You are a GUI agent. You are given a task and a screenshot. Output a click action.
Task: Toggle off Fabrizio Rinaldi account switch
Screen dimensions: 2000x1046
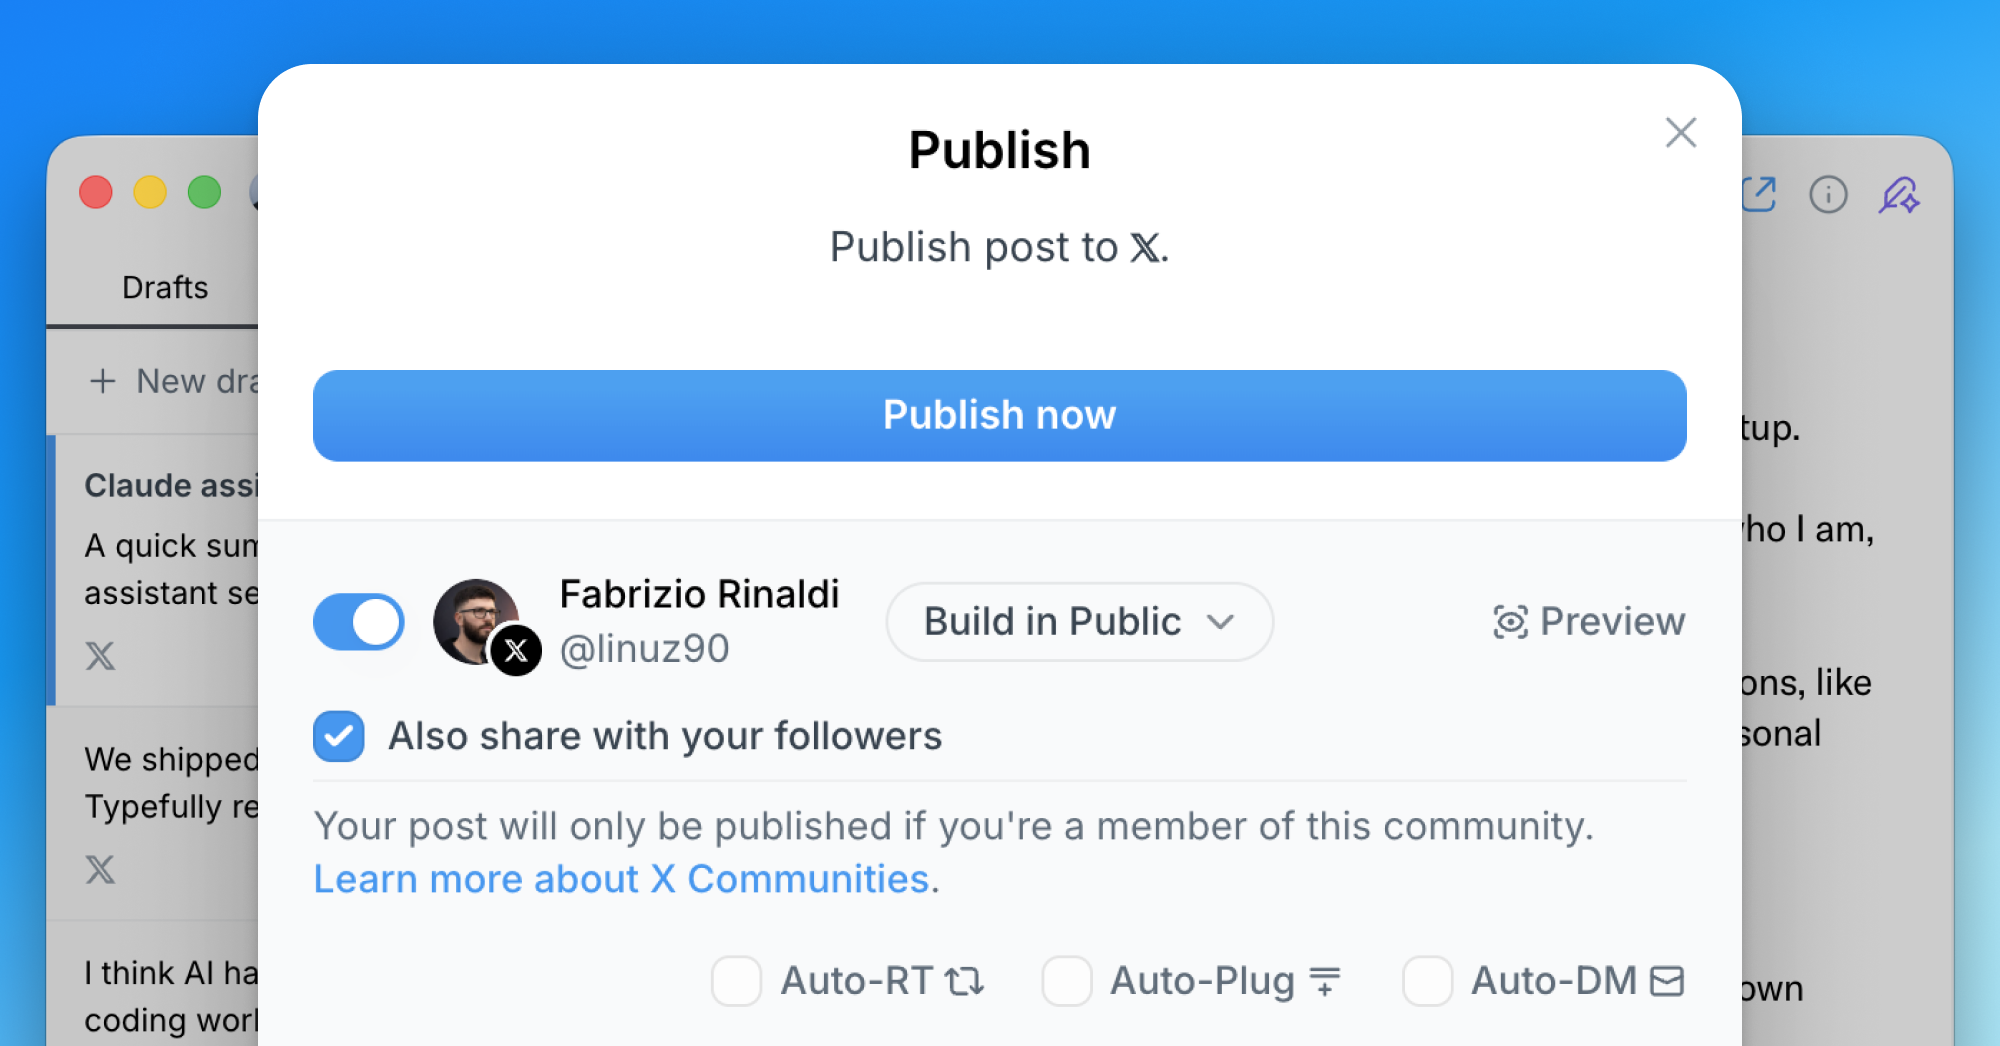359,622
